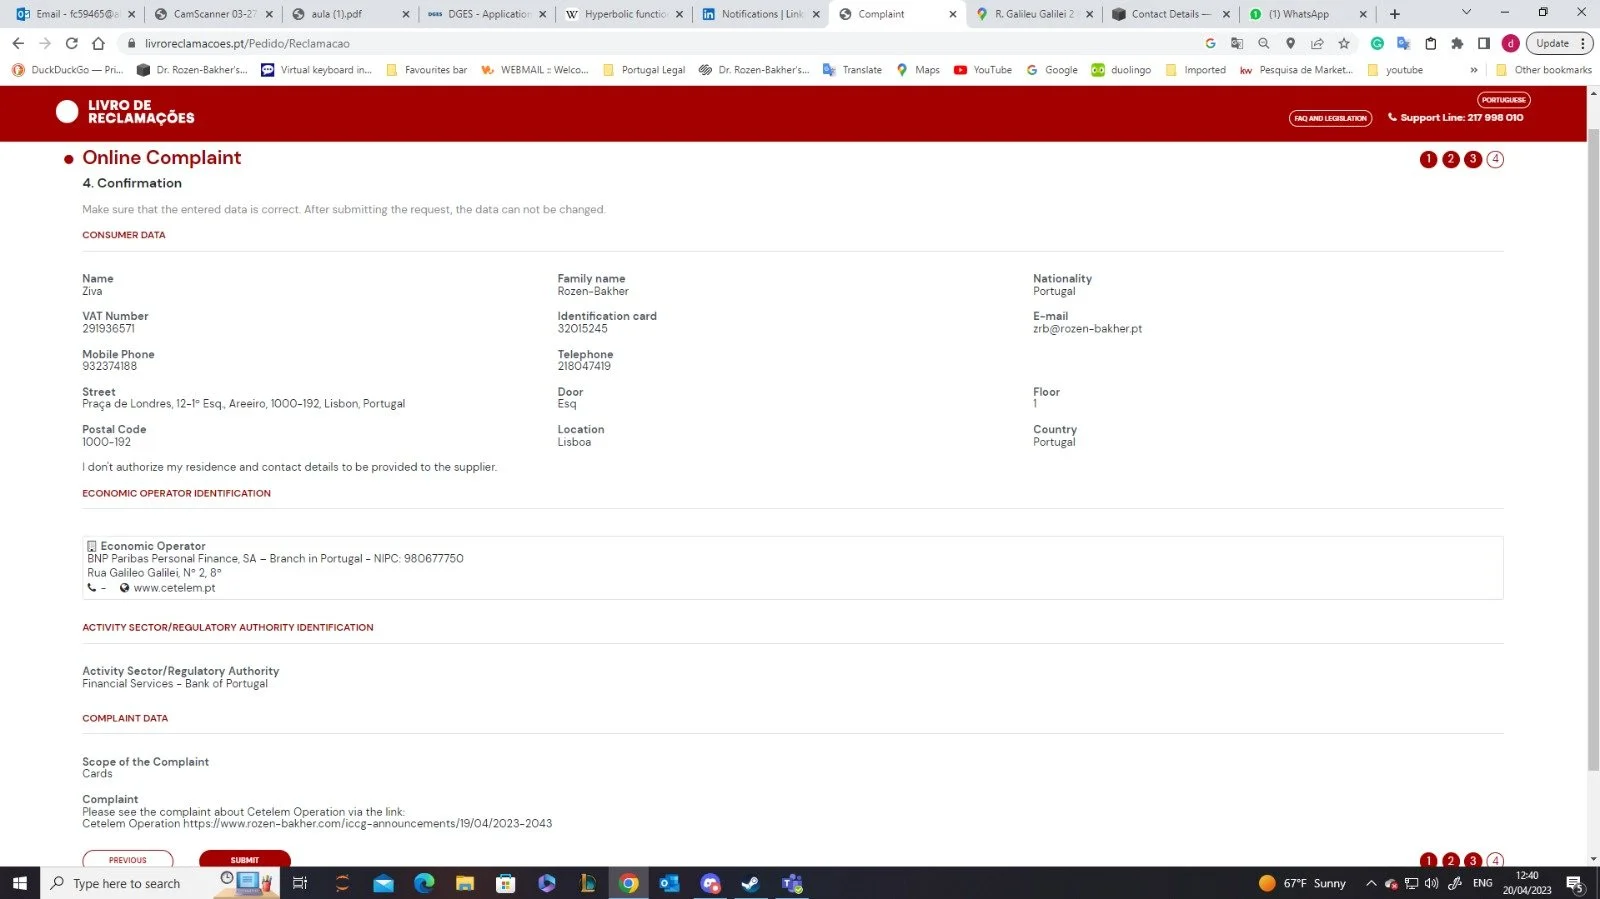Screen dimensions: 1600x899
Task: Close the Complaint tab
Action: (952, 14)
